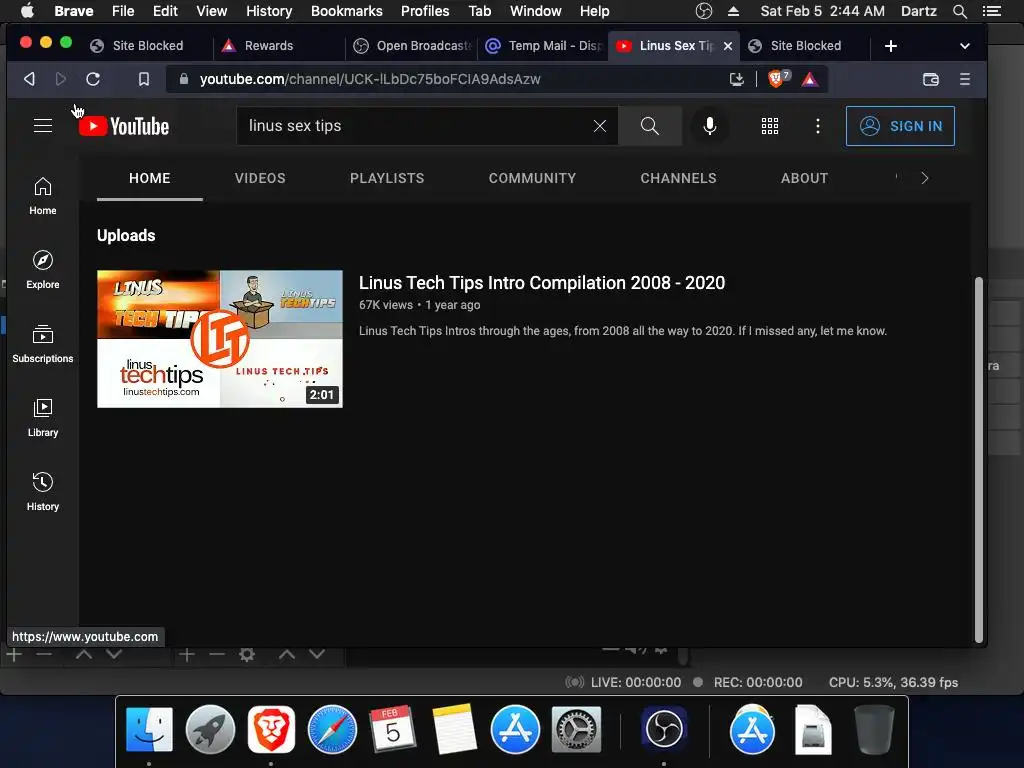
Task: Start voice search with microphone
Action: [709, 126]
